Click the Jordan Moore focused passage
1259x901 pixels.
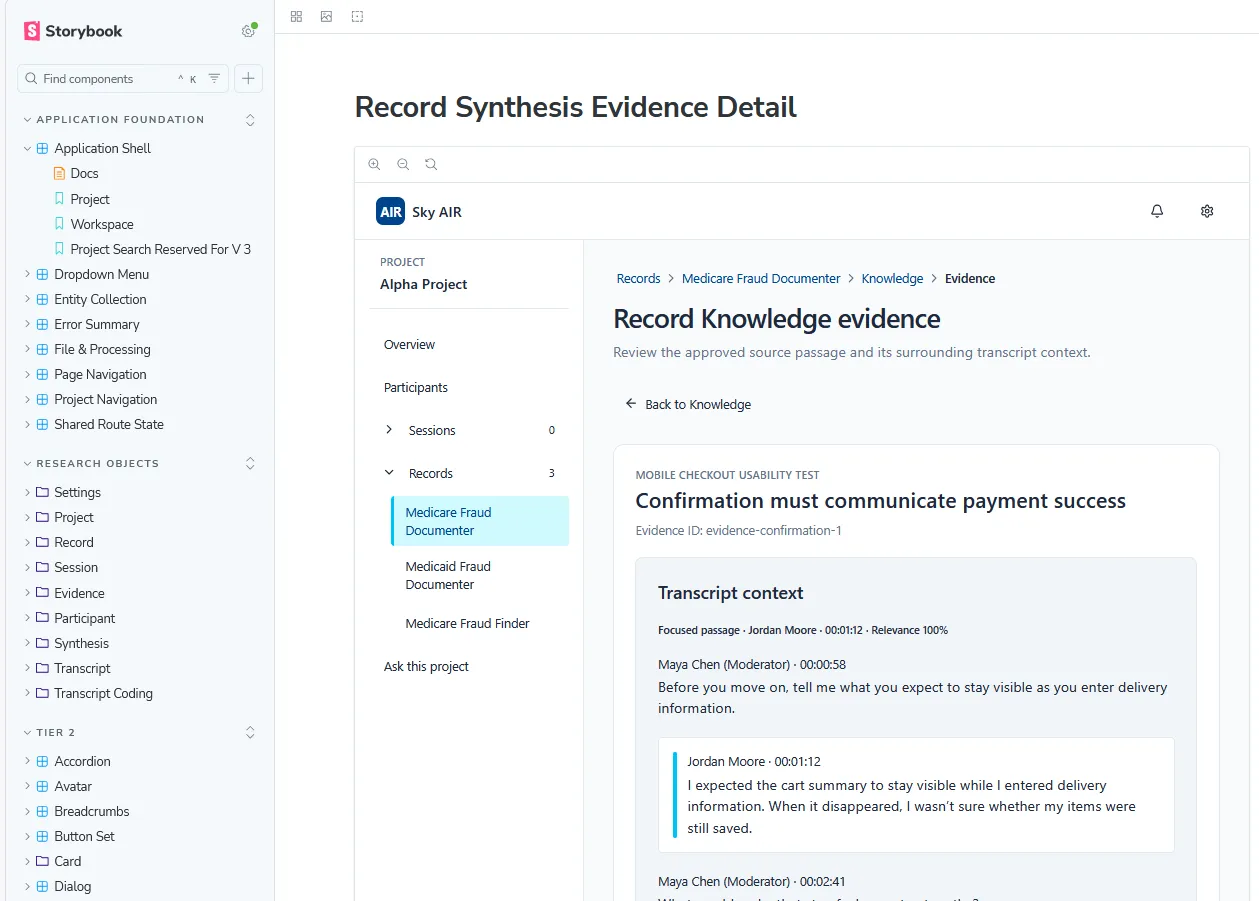pyautogui.click(x=916, y=795)
